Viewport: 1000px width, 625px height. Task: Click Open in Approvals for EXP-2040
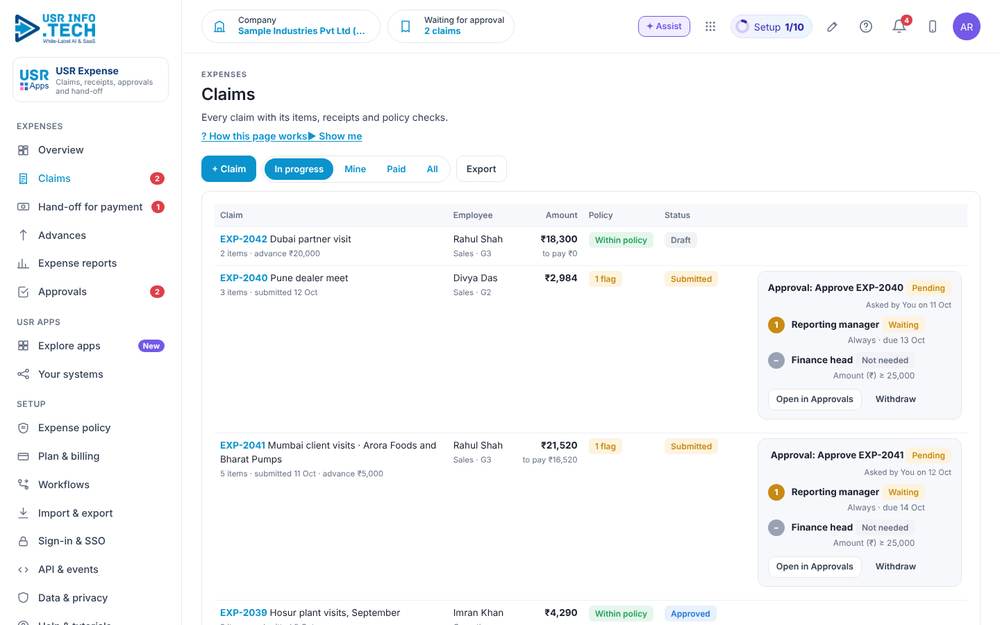coord(814,399)
